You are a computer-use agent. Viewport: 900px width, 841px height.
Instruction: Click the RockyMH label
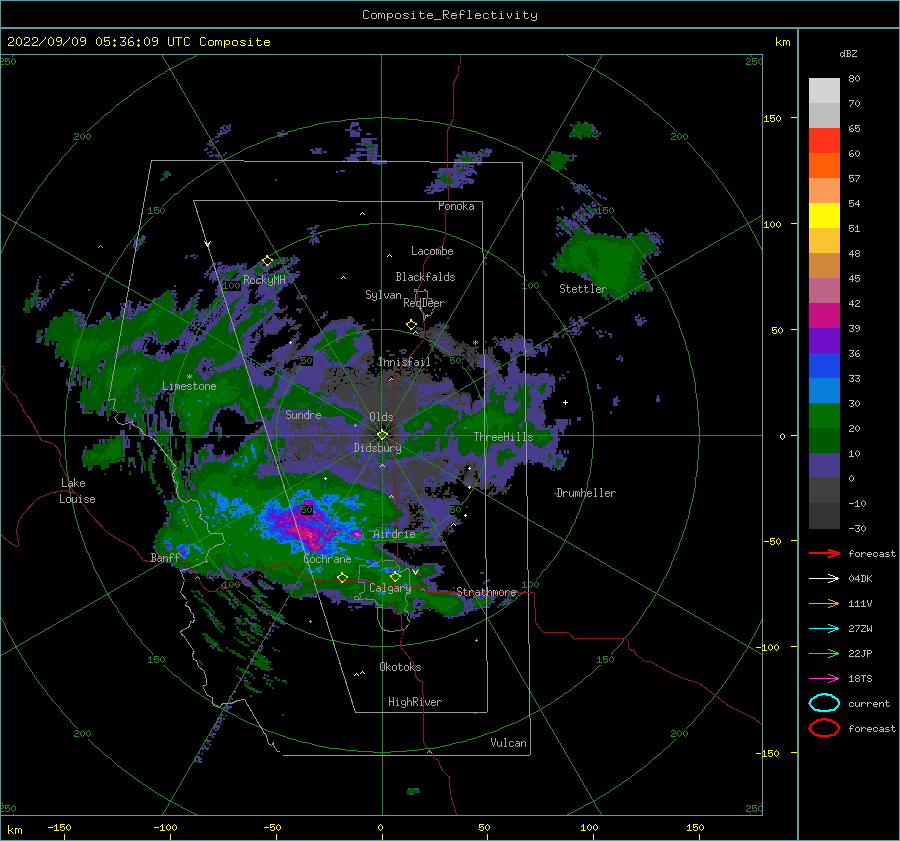click(x=264, y=280)
